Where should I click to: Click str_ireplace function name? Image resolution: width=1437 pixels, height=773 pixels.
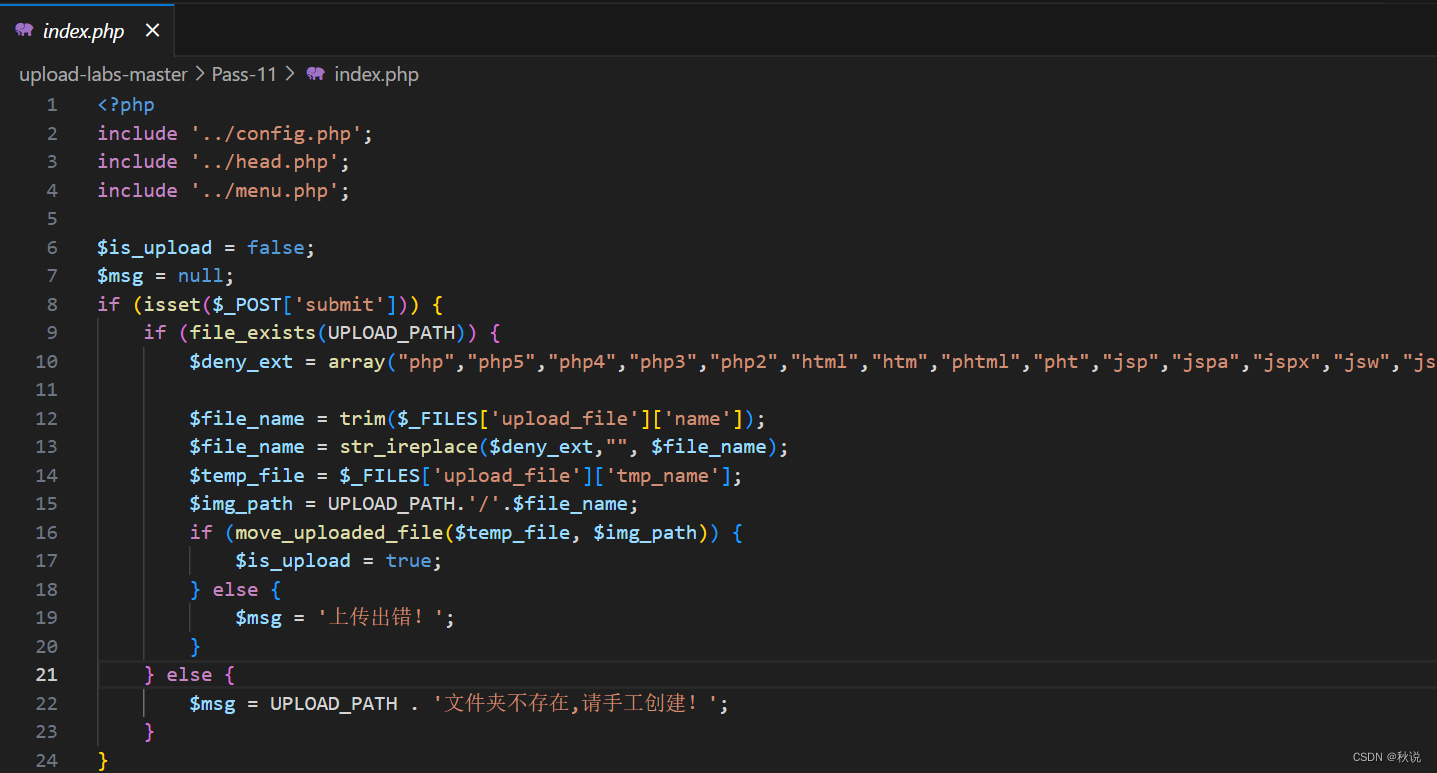[408, 446]
